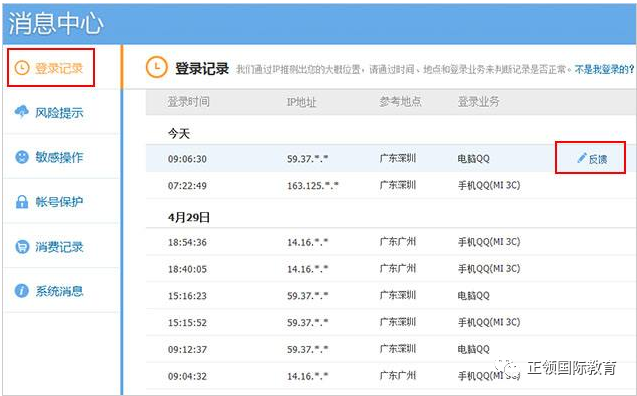Image resolution: width=637 pixels, height=396 pixels.
Task: Click 广东深圳 in the 09:06:30 row
Action: point(398,158)
